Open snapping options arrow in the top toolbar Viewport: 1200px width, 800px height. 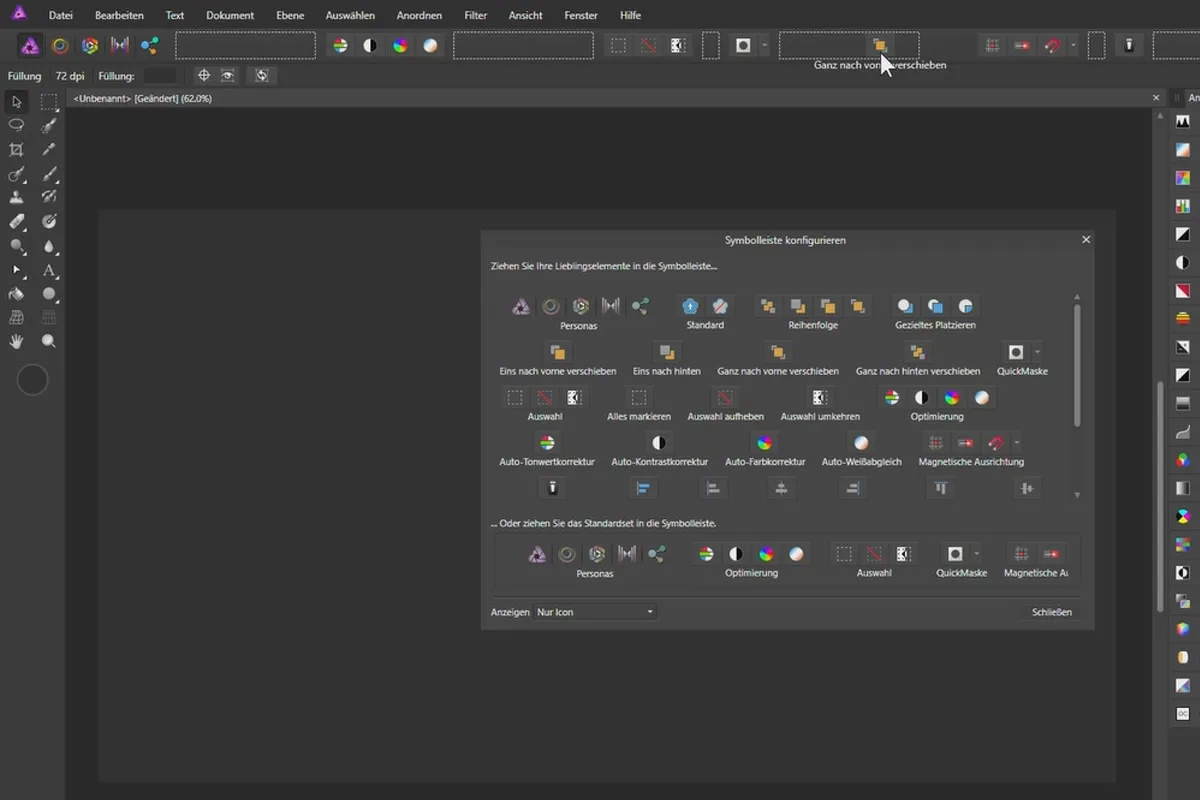[x=1073, y=46]
